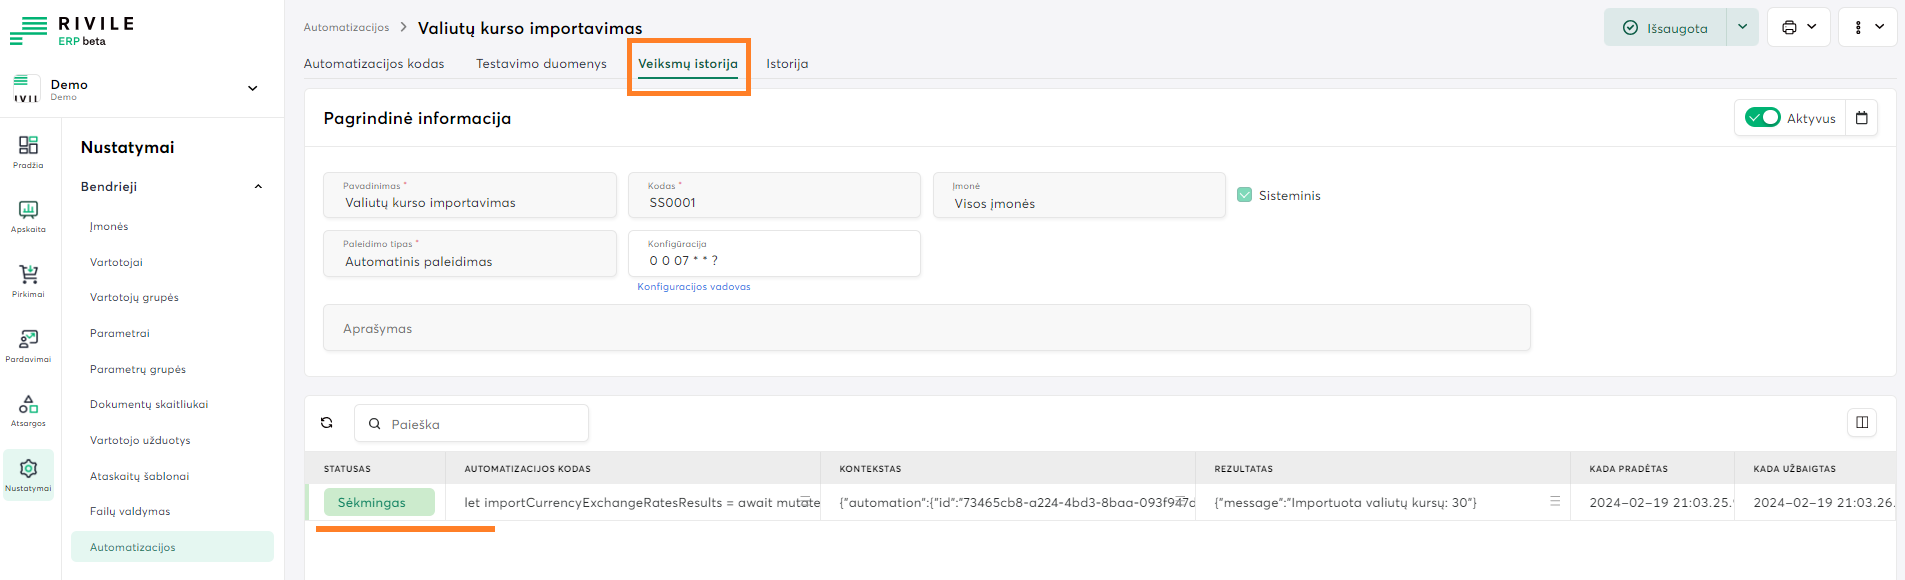Open the print options dropdown
This screenshot has height=580, width=1905.
(x=1798, y=27)
